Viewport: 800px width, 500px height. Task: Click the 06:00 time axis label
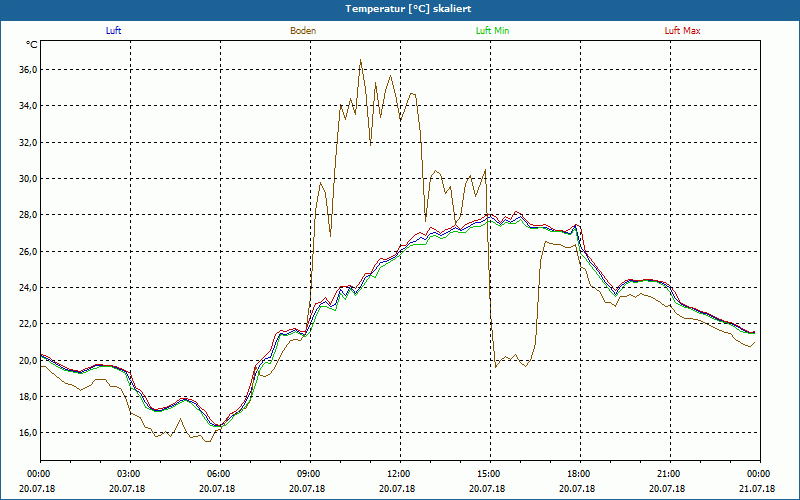coord(220,474)
